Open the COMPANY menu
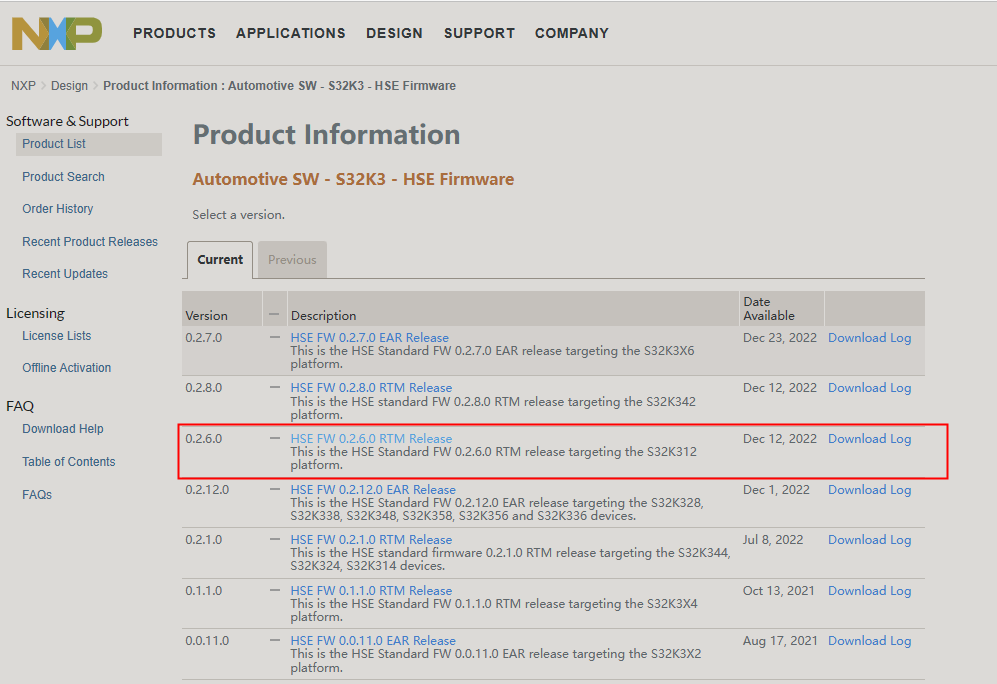997x684 pixels. (x=571, y=33)
